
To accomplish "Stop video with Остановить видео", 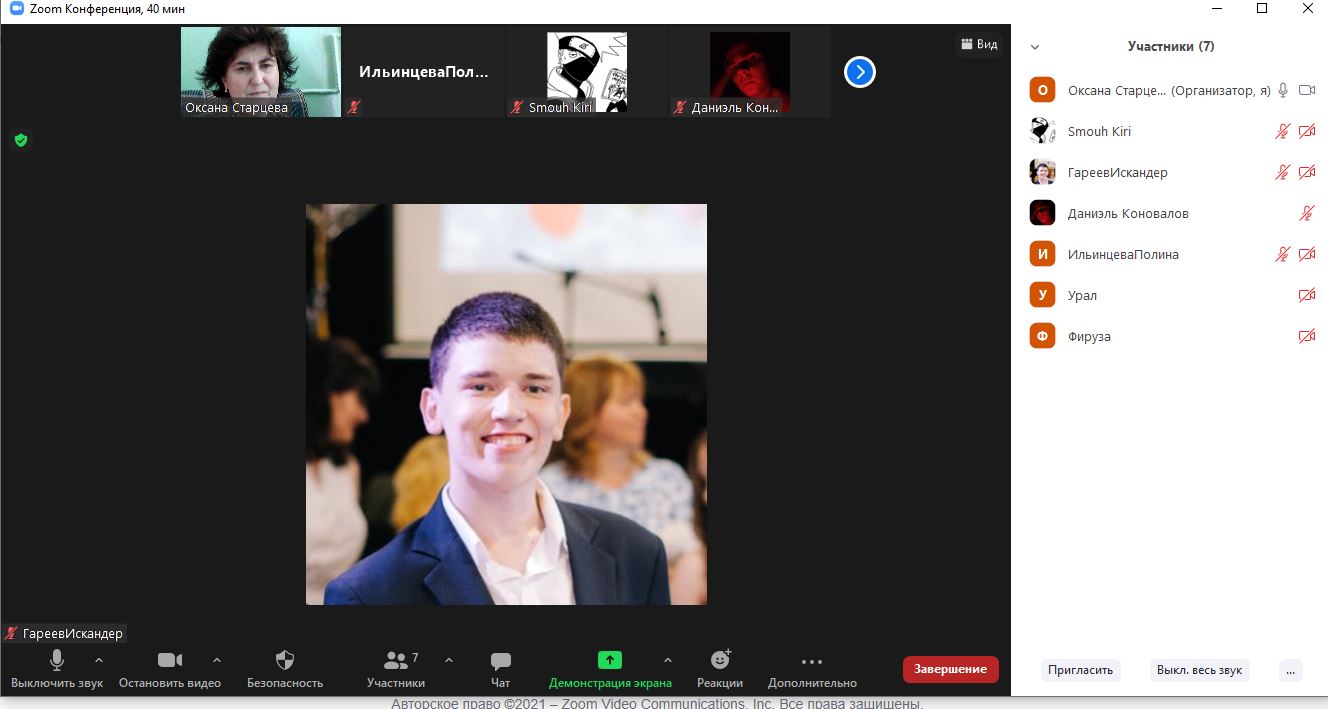I will [x=170, y=660].
